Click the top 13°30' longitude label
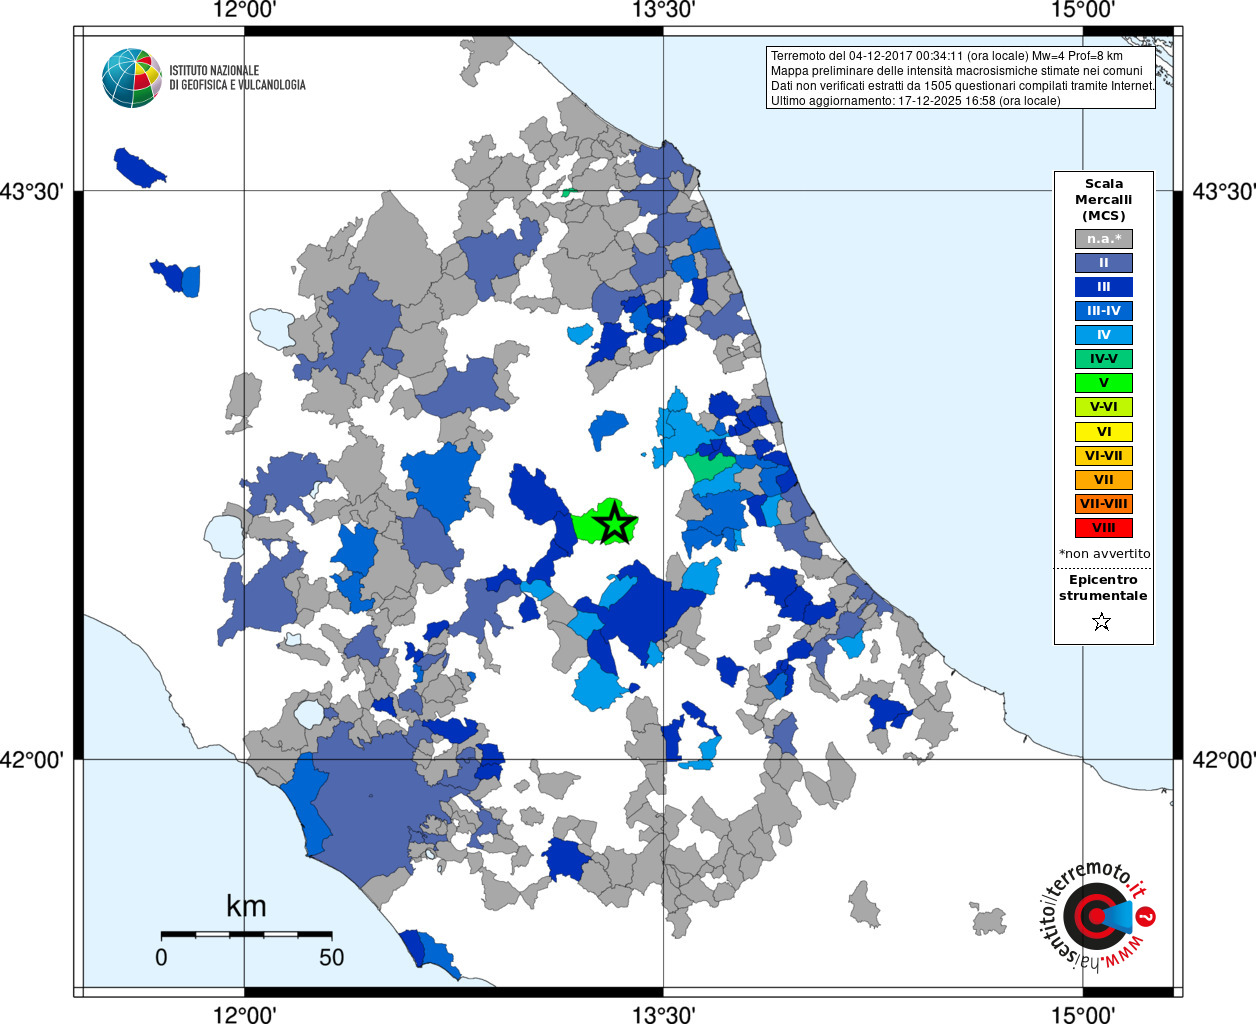This screenshot has width=1256, height=1024. coord(663,10)
